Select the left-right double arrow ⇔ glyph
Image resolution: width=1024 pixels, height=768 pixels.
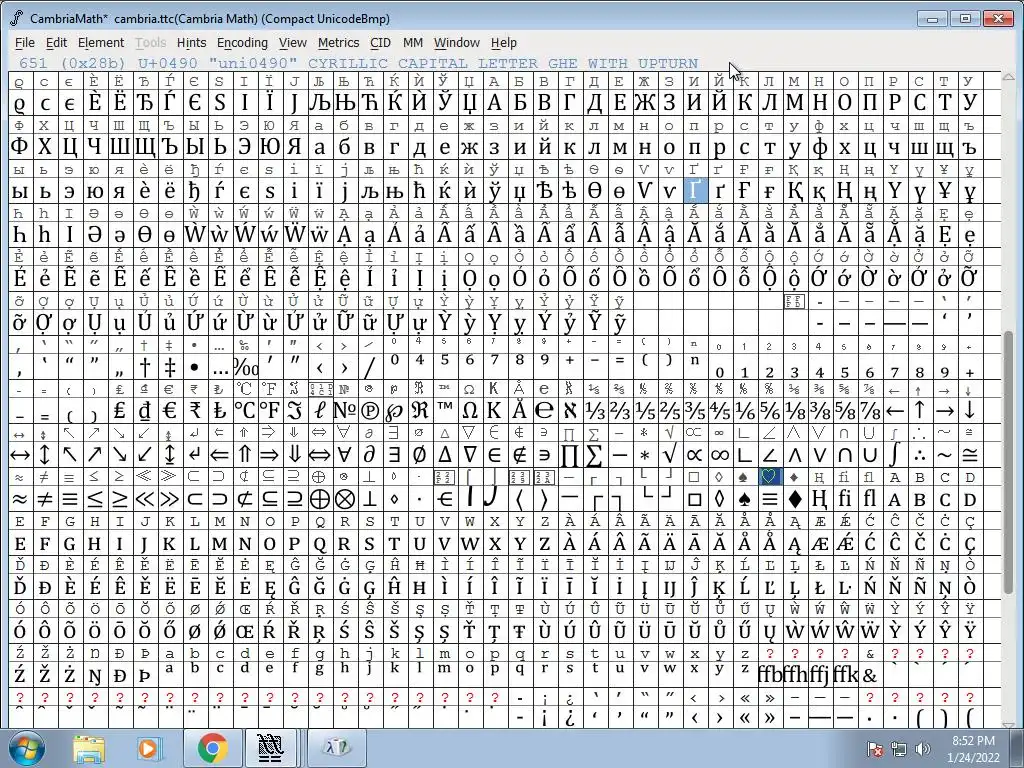pos(319,455)
